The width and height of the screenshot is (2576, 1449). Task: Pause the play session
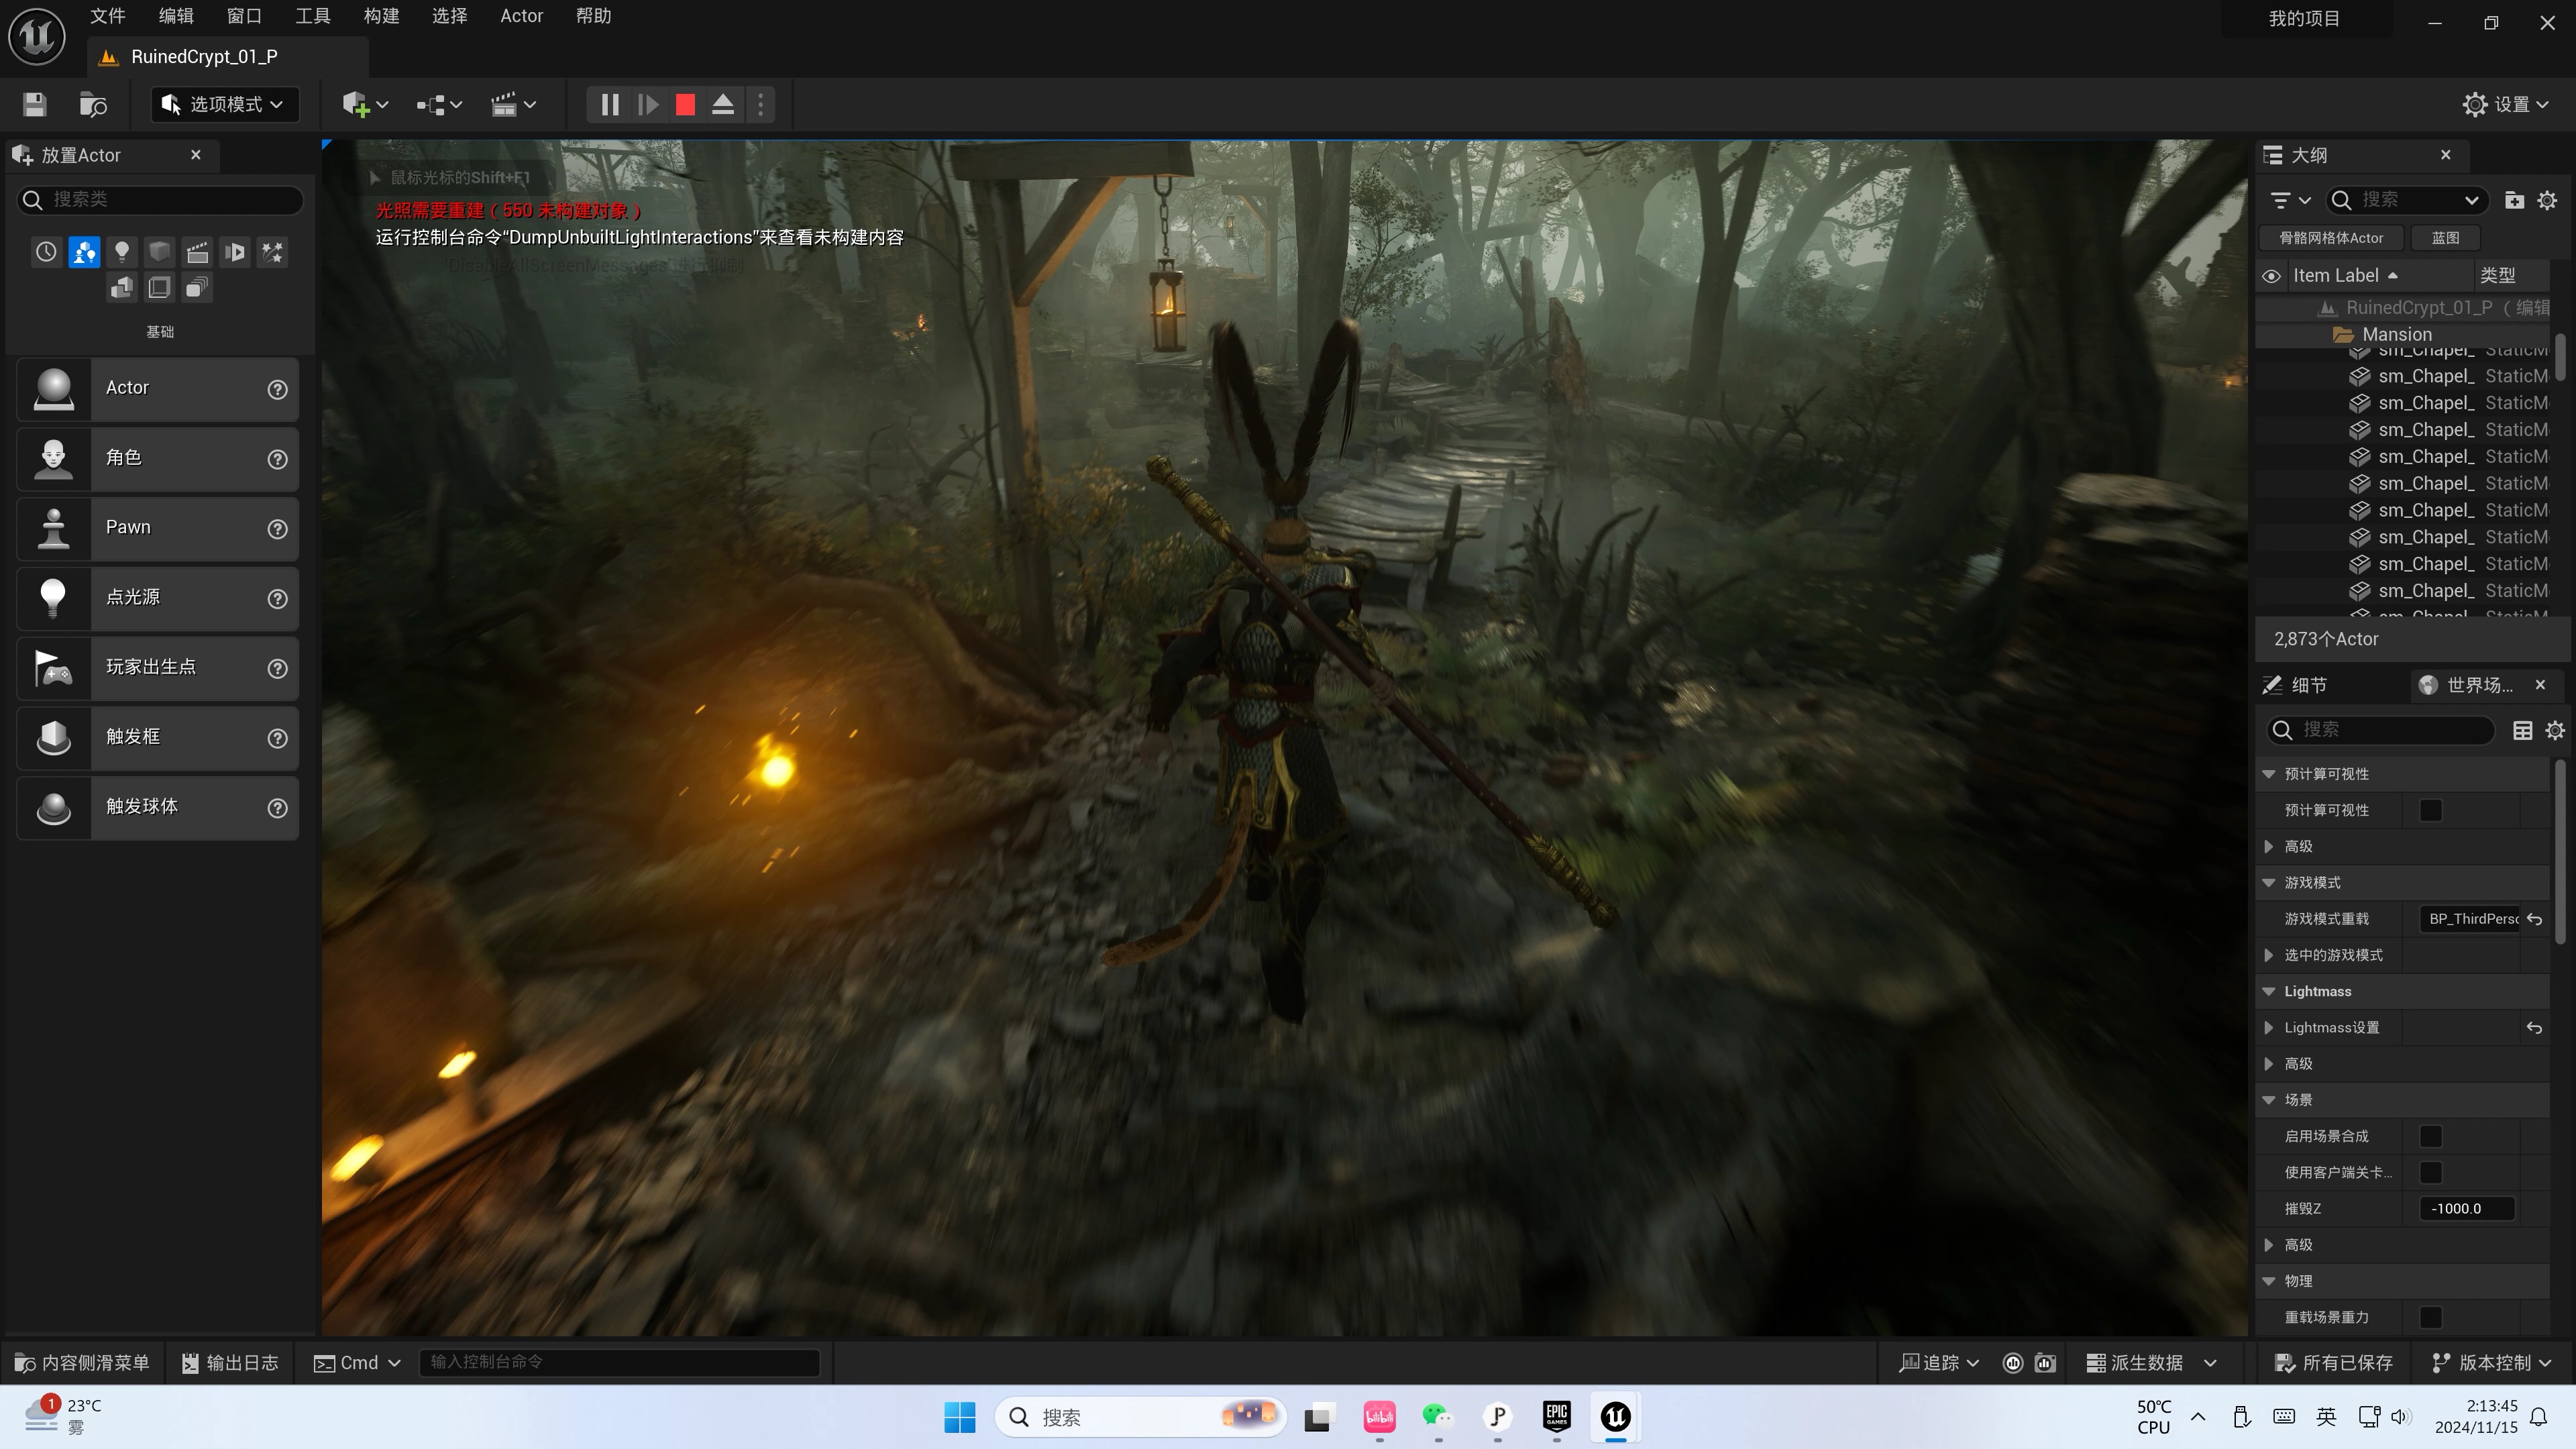point(609,104)
